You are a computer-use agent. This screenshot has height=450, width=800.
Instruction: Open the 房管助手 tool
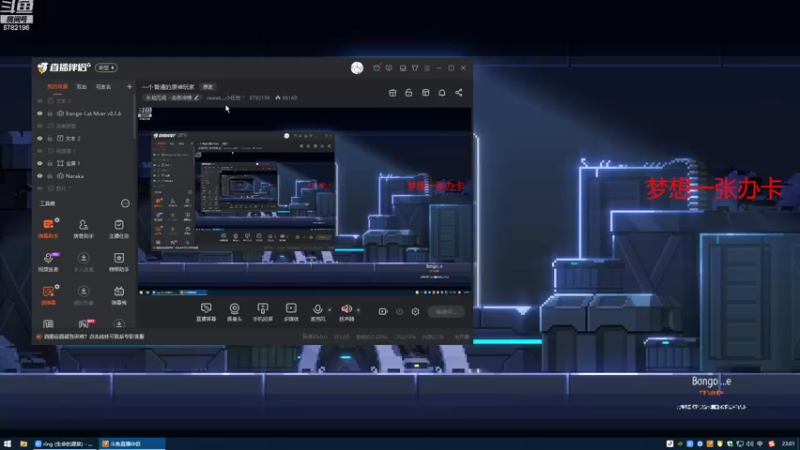pyautogui.click(x=83, y=228)
